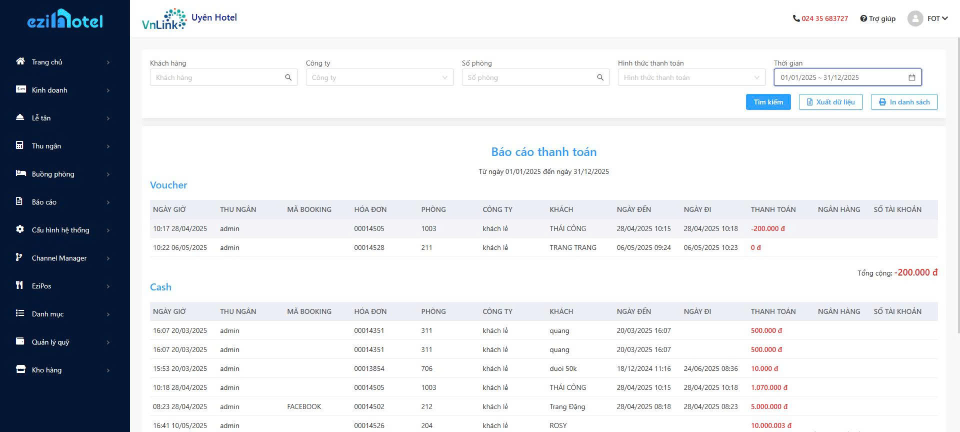The height and width of the screenshot is (432, 960).
Task: Click the Kho hàng store icon
Action: 20,370
